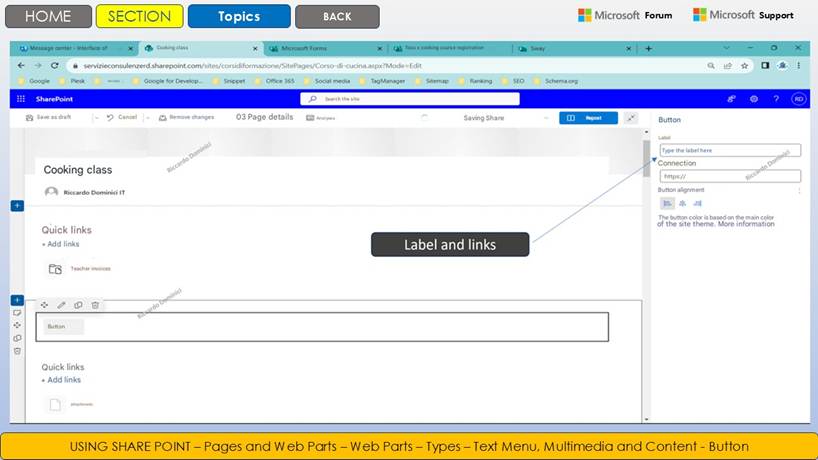Select center button alignment
This screenshot has height=460, width=818.
(x=682, y=203)
